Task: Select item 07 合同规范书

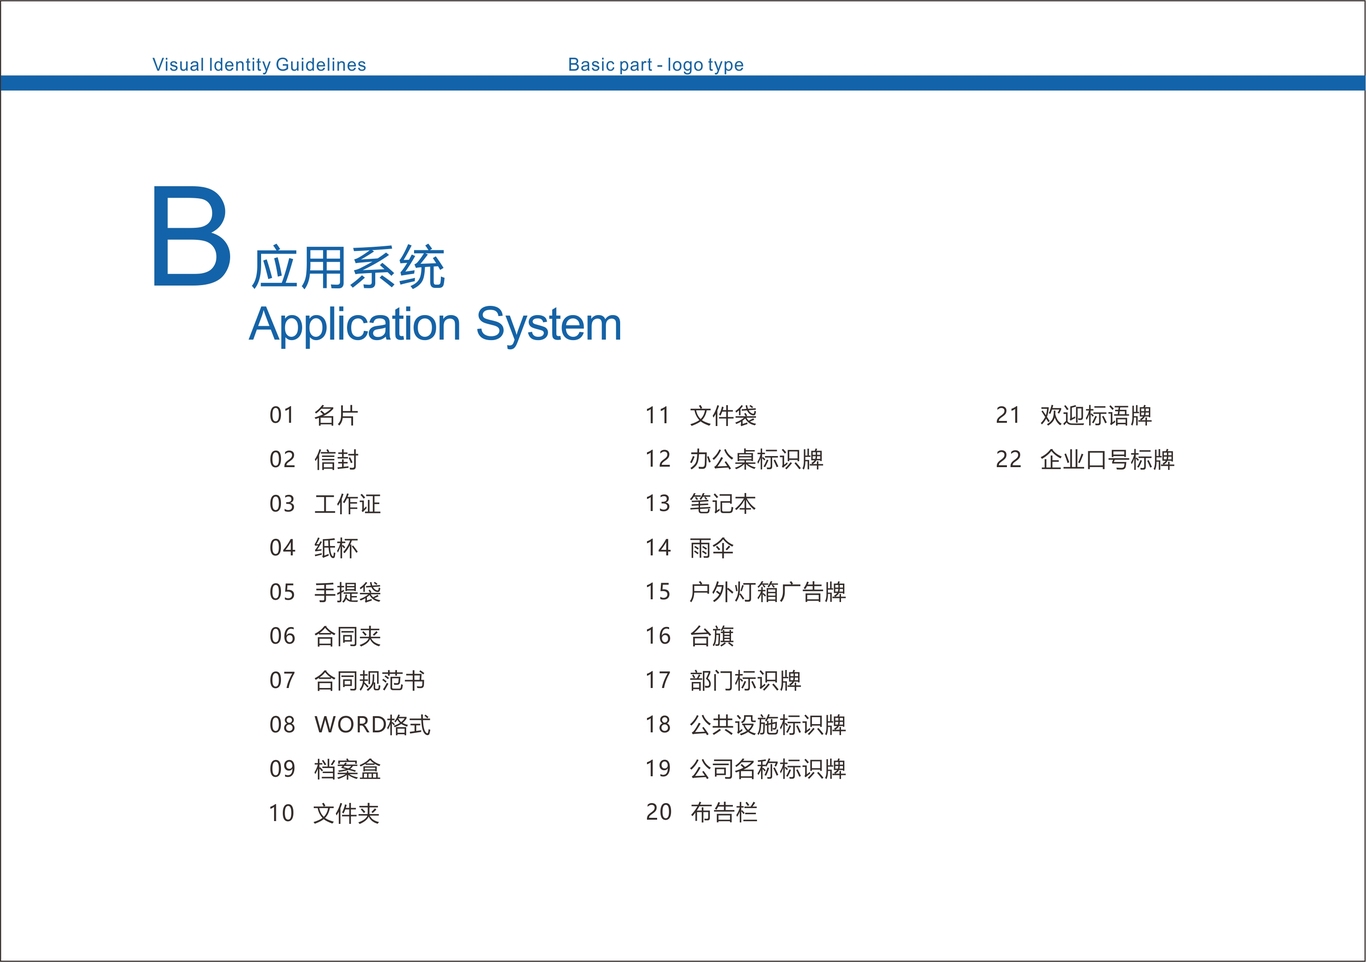Action: (x=347, y=680)
